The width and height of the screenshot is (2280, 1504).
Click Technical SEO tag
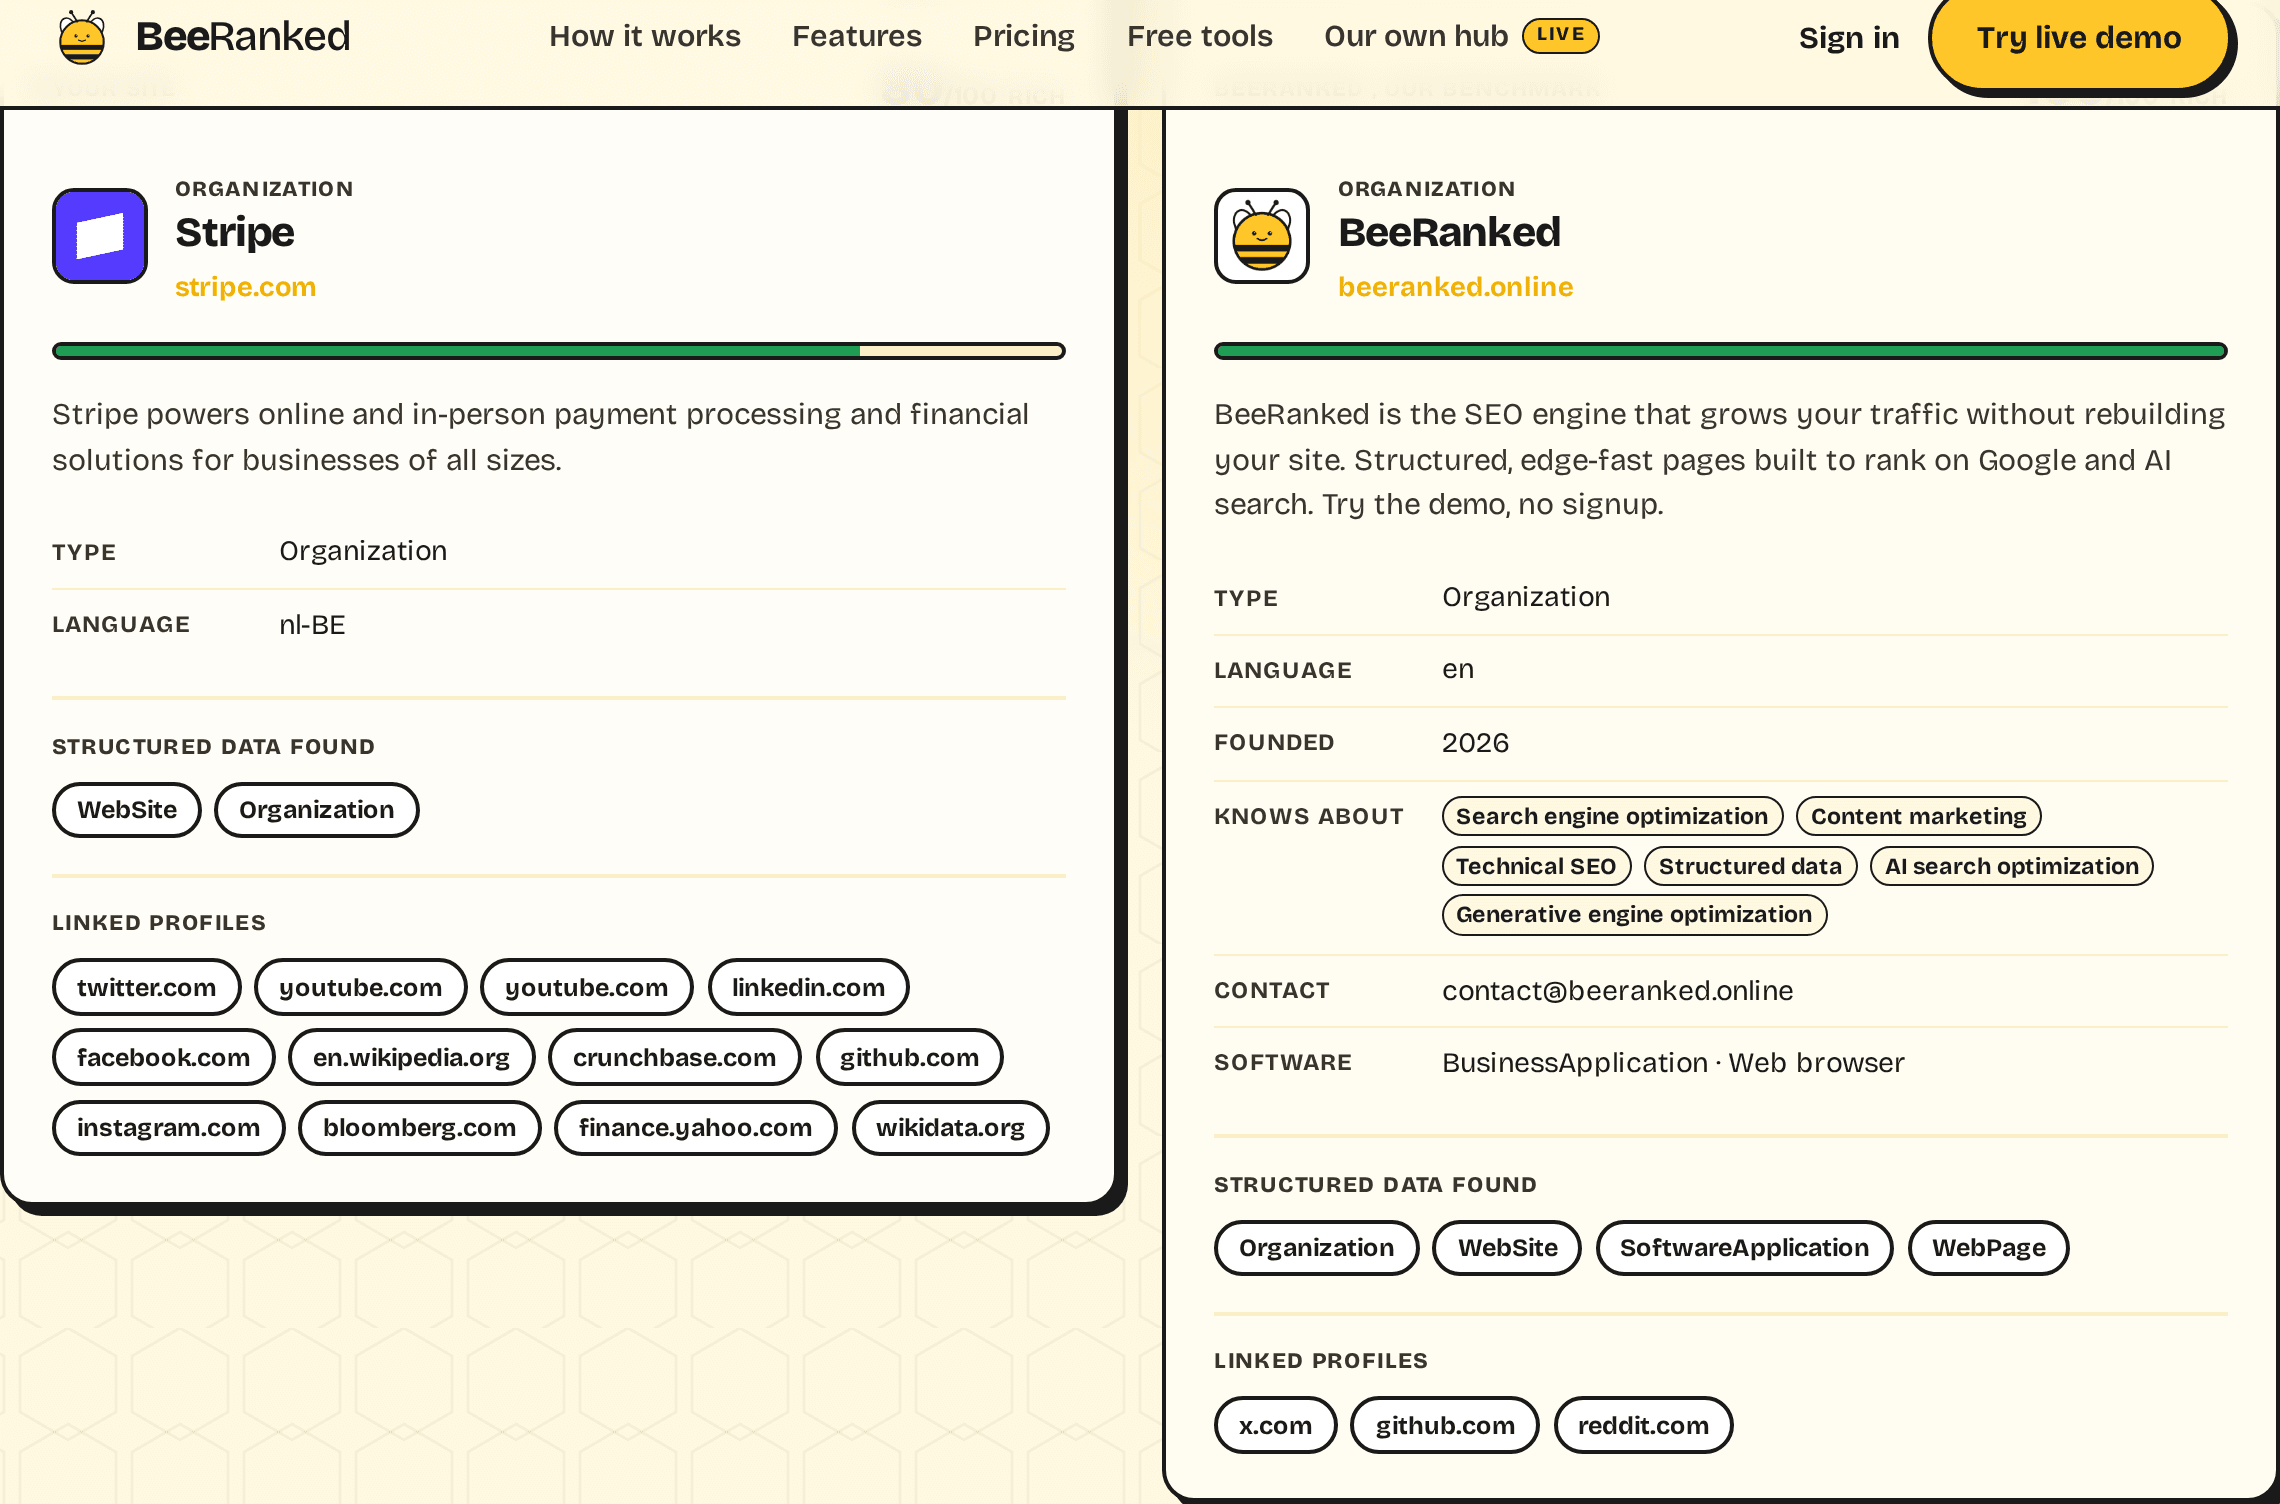click(x=1537, y=866)
